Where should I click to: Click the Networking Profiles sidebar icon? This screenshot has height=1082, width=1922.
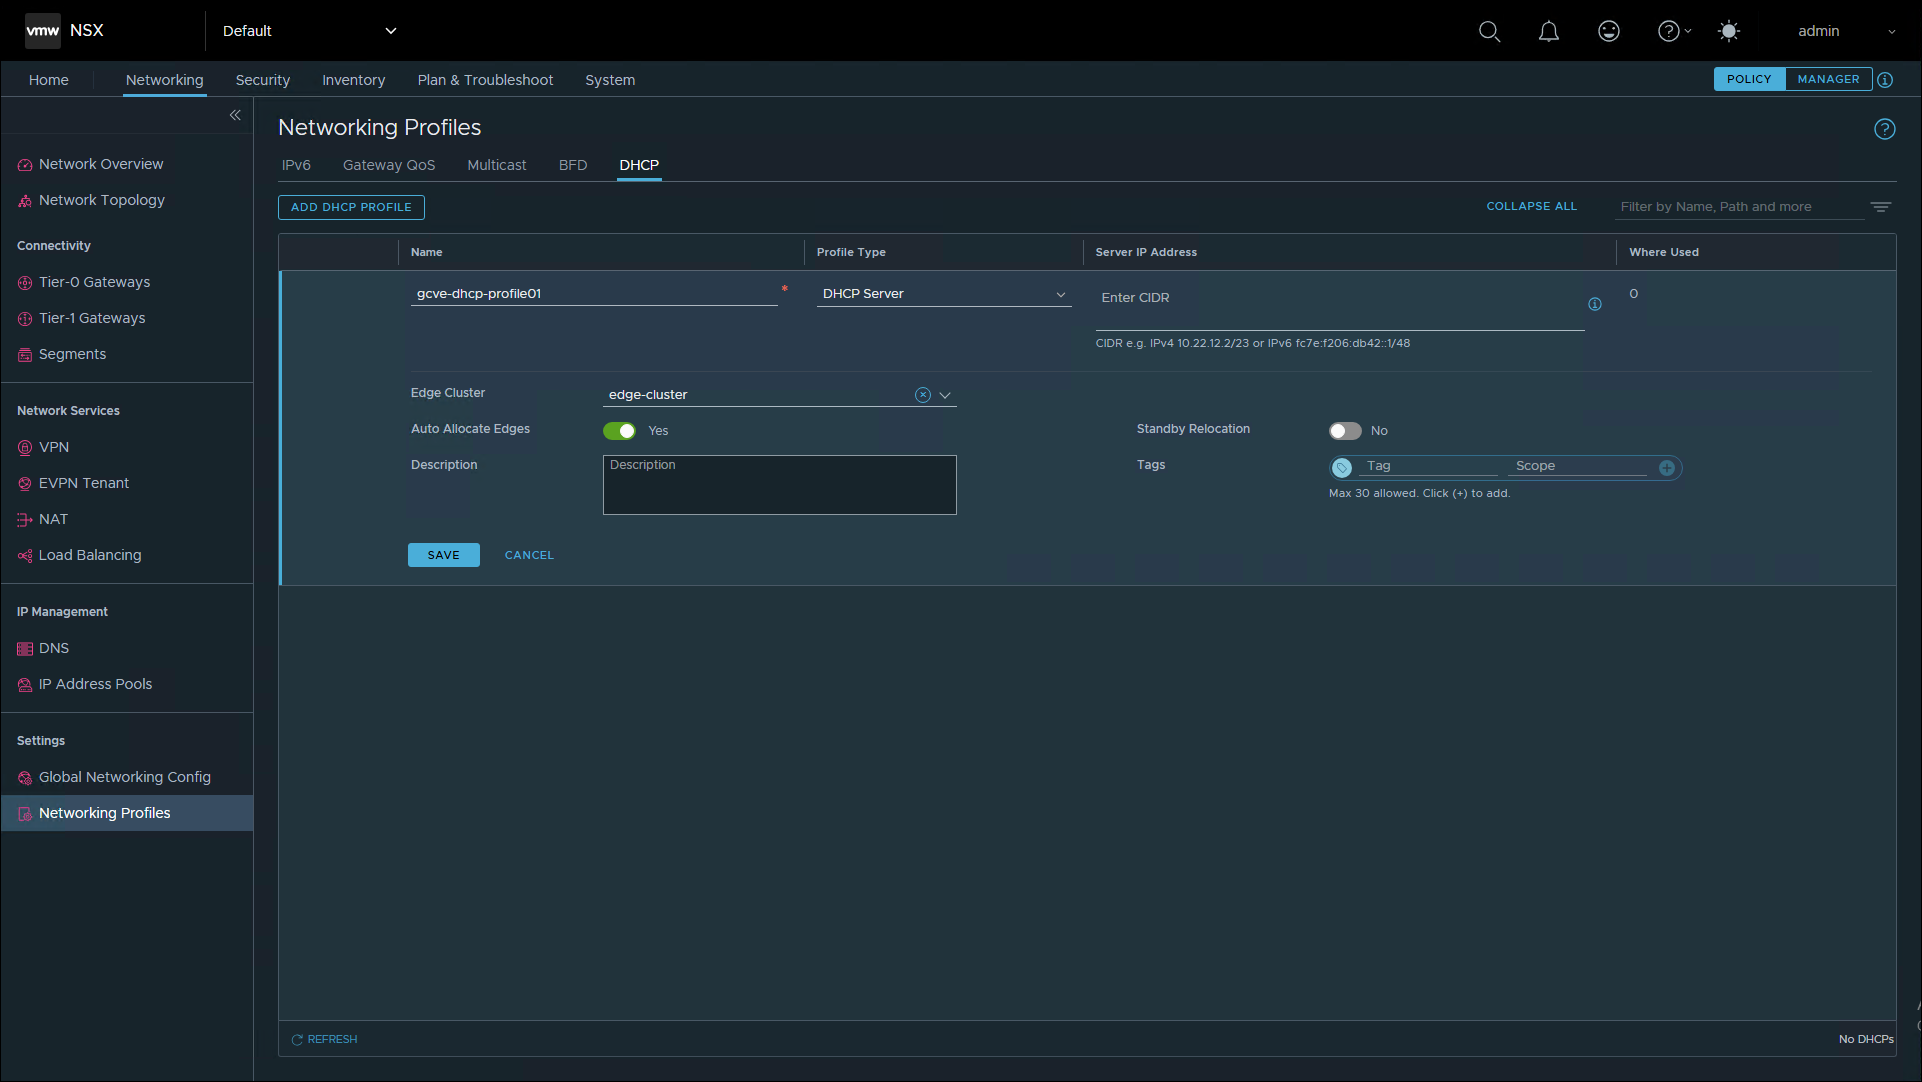[x=25, y=814]
